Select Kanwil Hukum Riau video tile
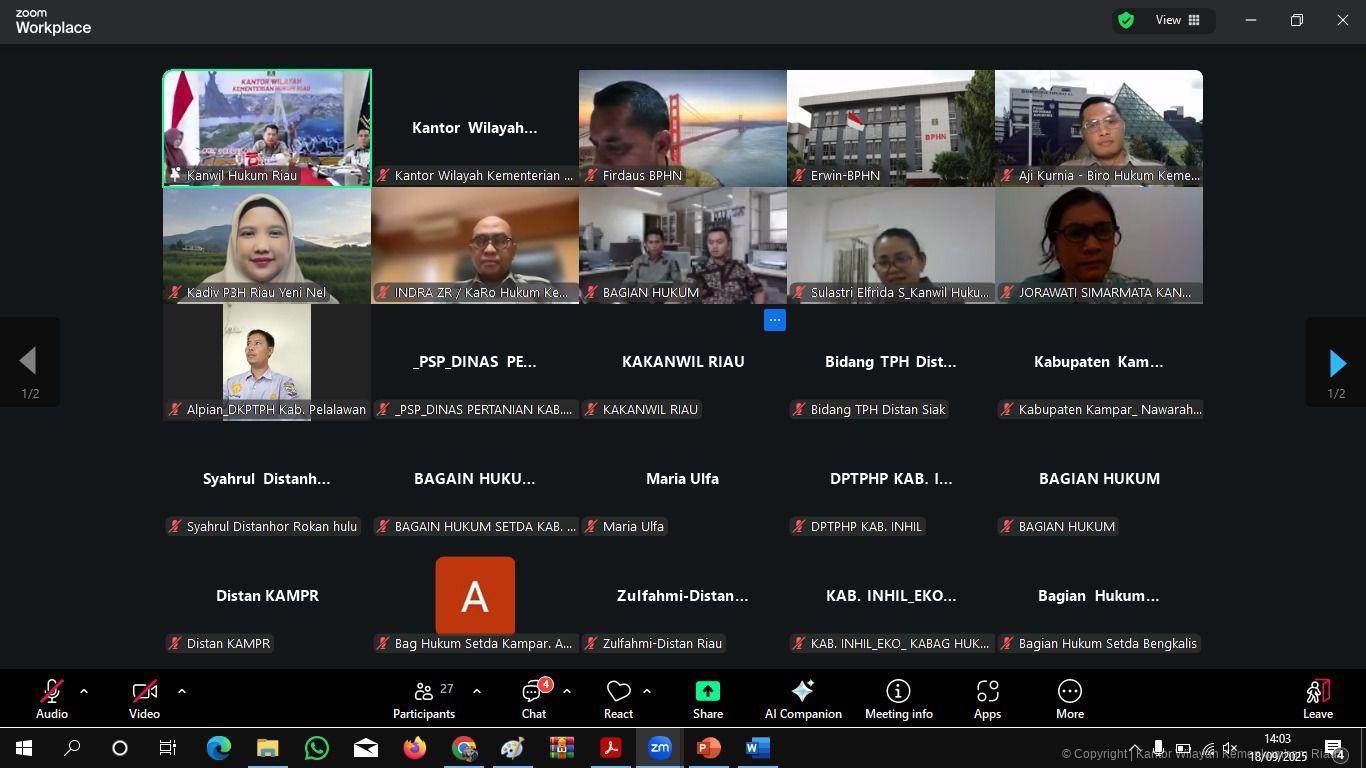Screen dimensions: 1366x768 pos(267,128)
